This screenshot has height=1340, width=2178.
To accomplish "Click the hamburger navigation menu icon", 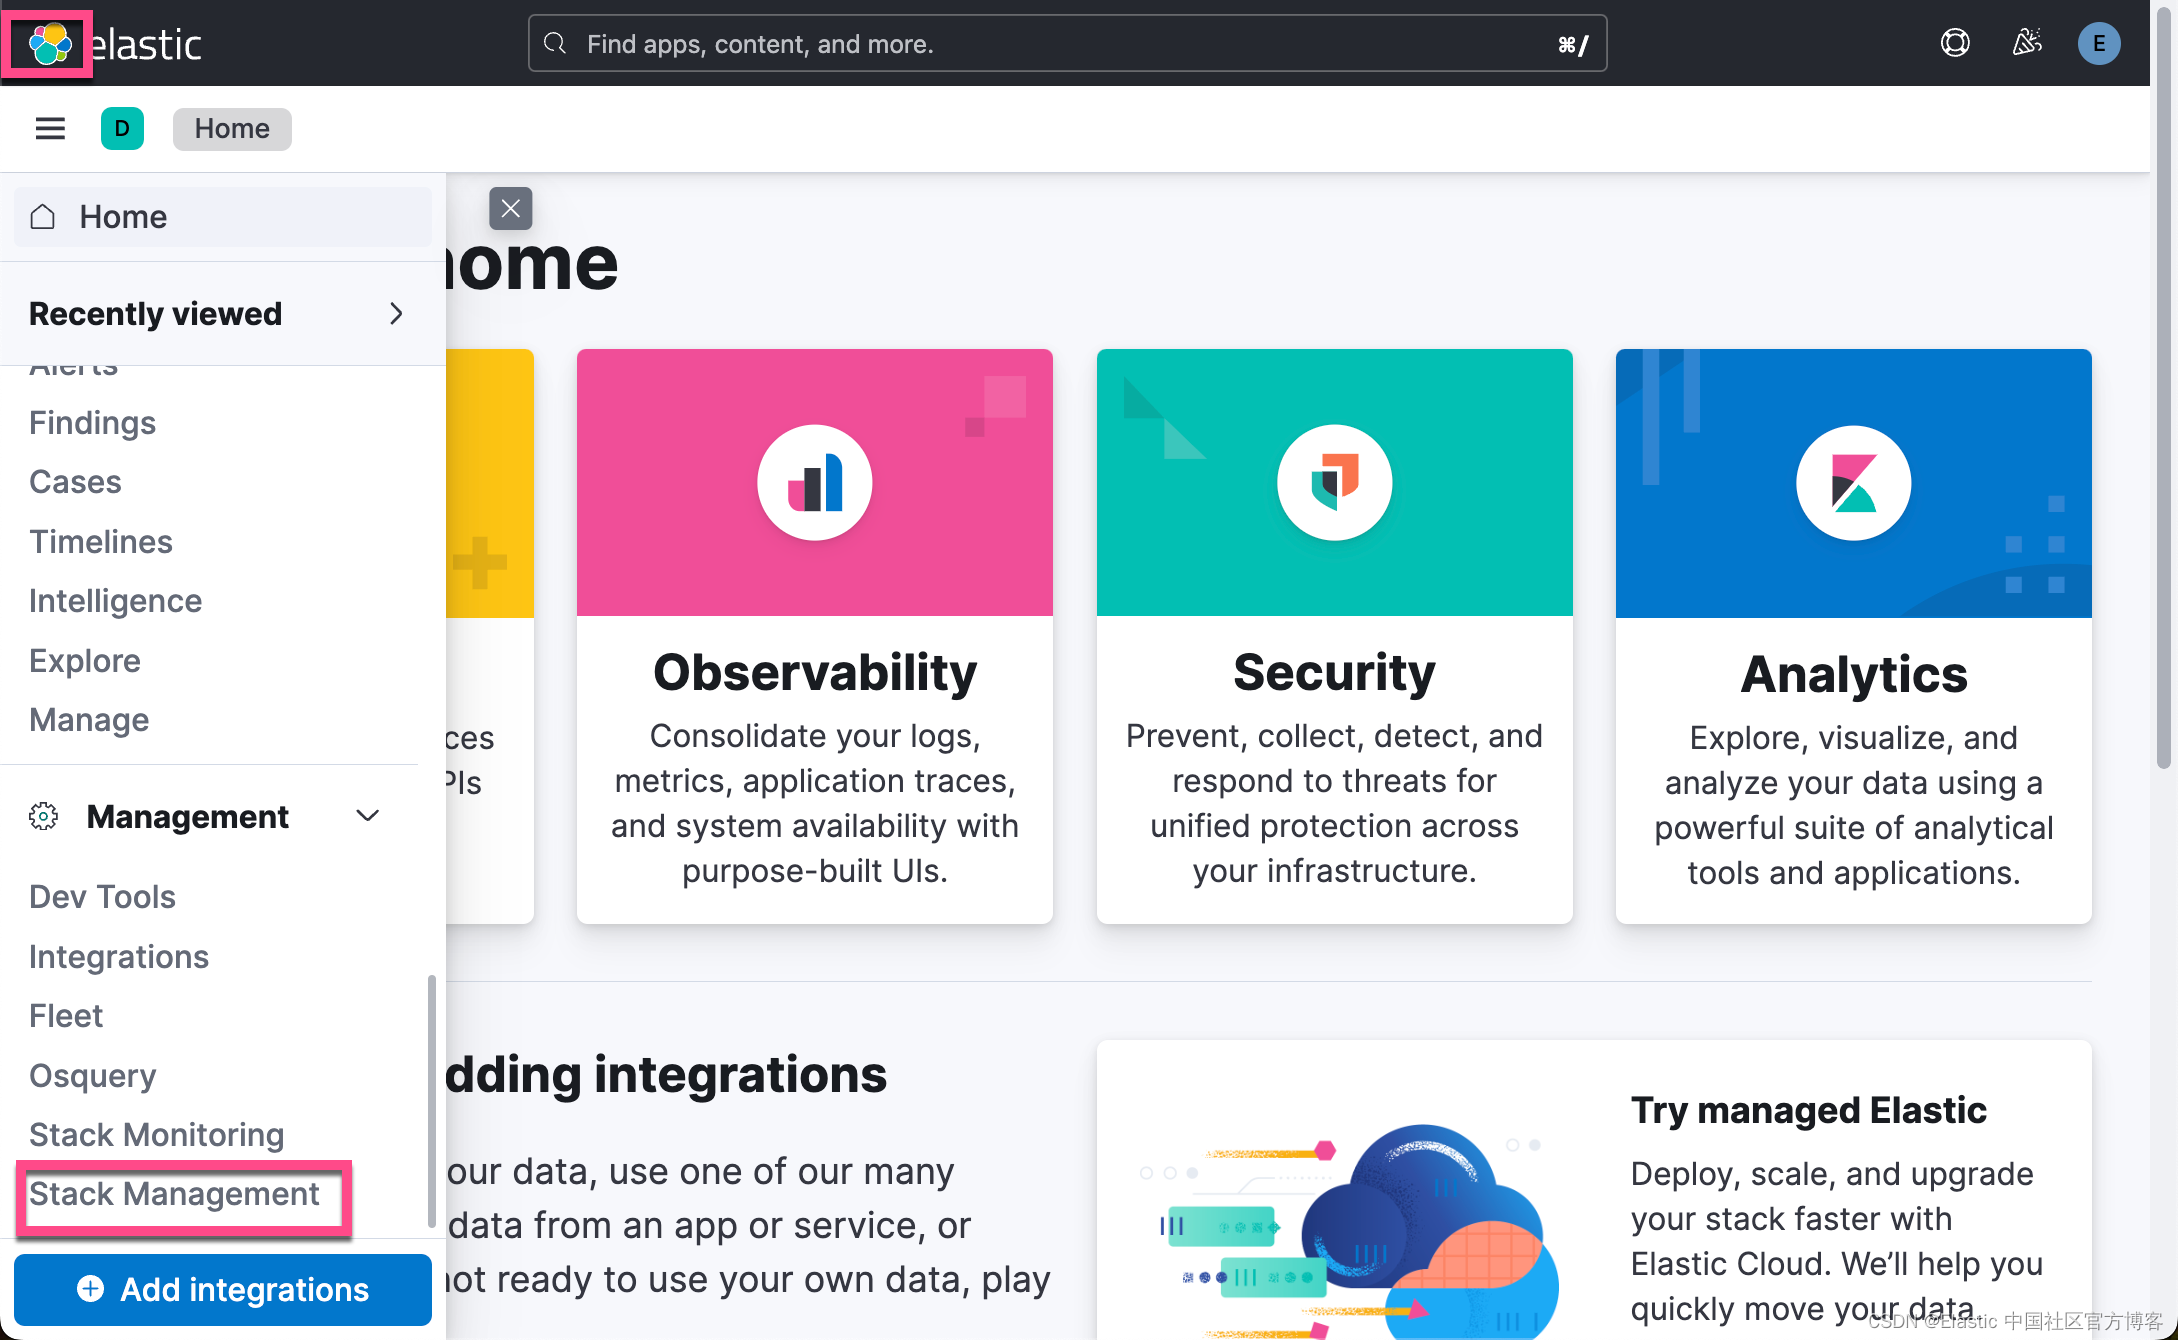I will tap(50, 128).
